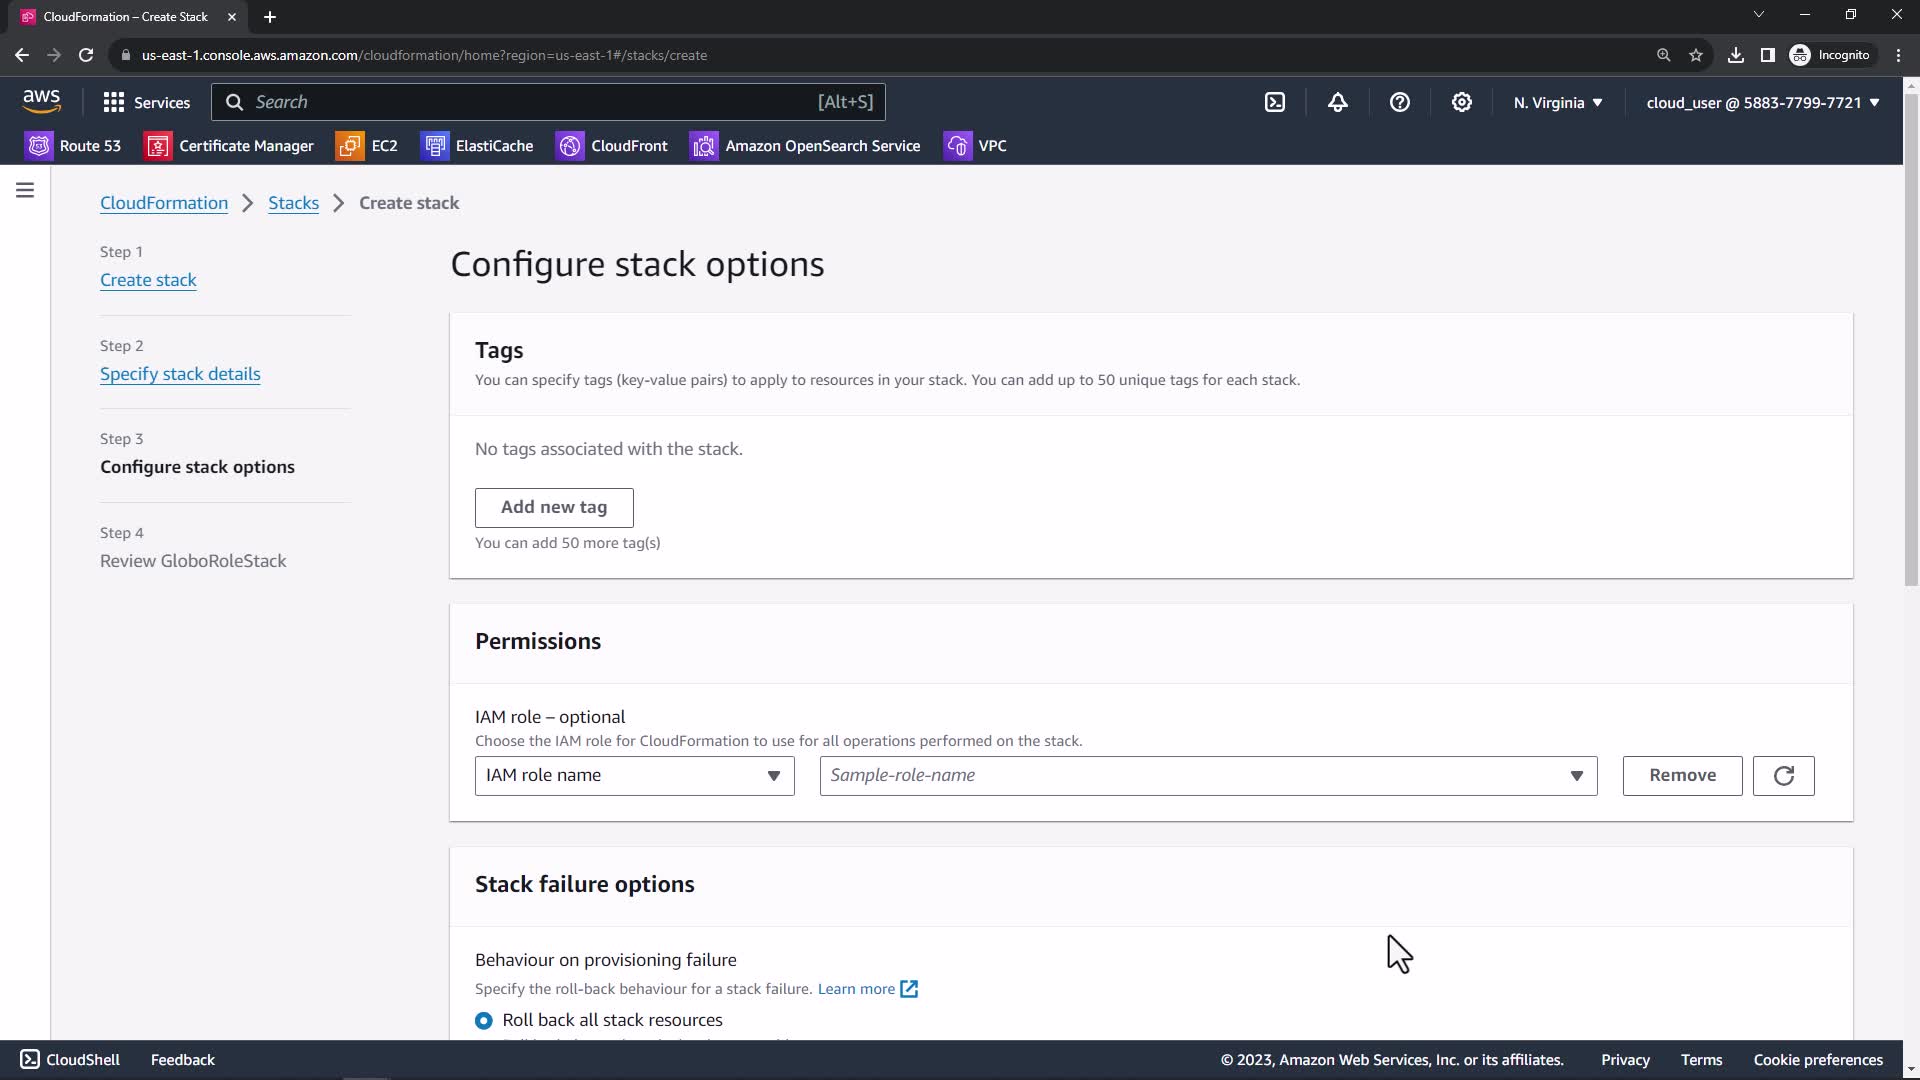Click the Remove button for IAM role

(1682, 776)
